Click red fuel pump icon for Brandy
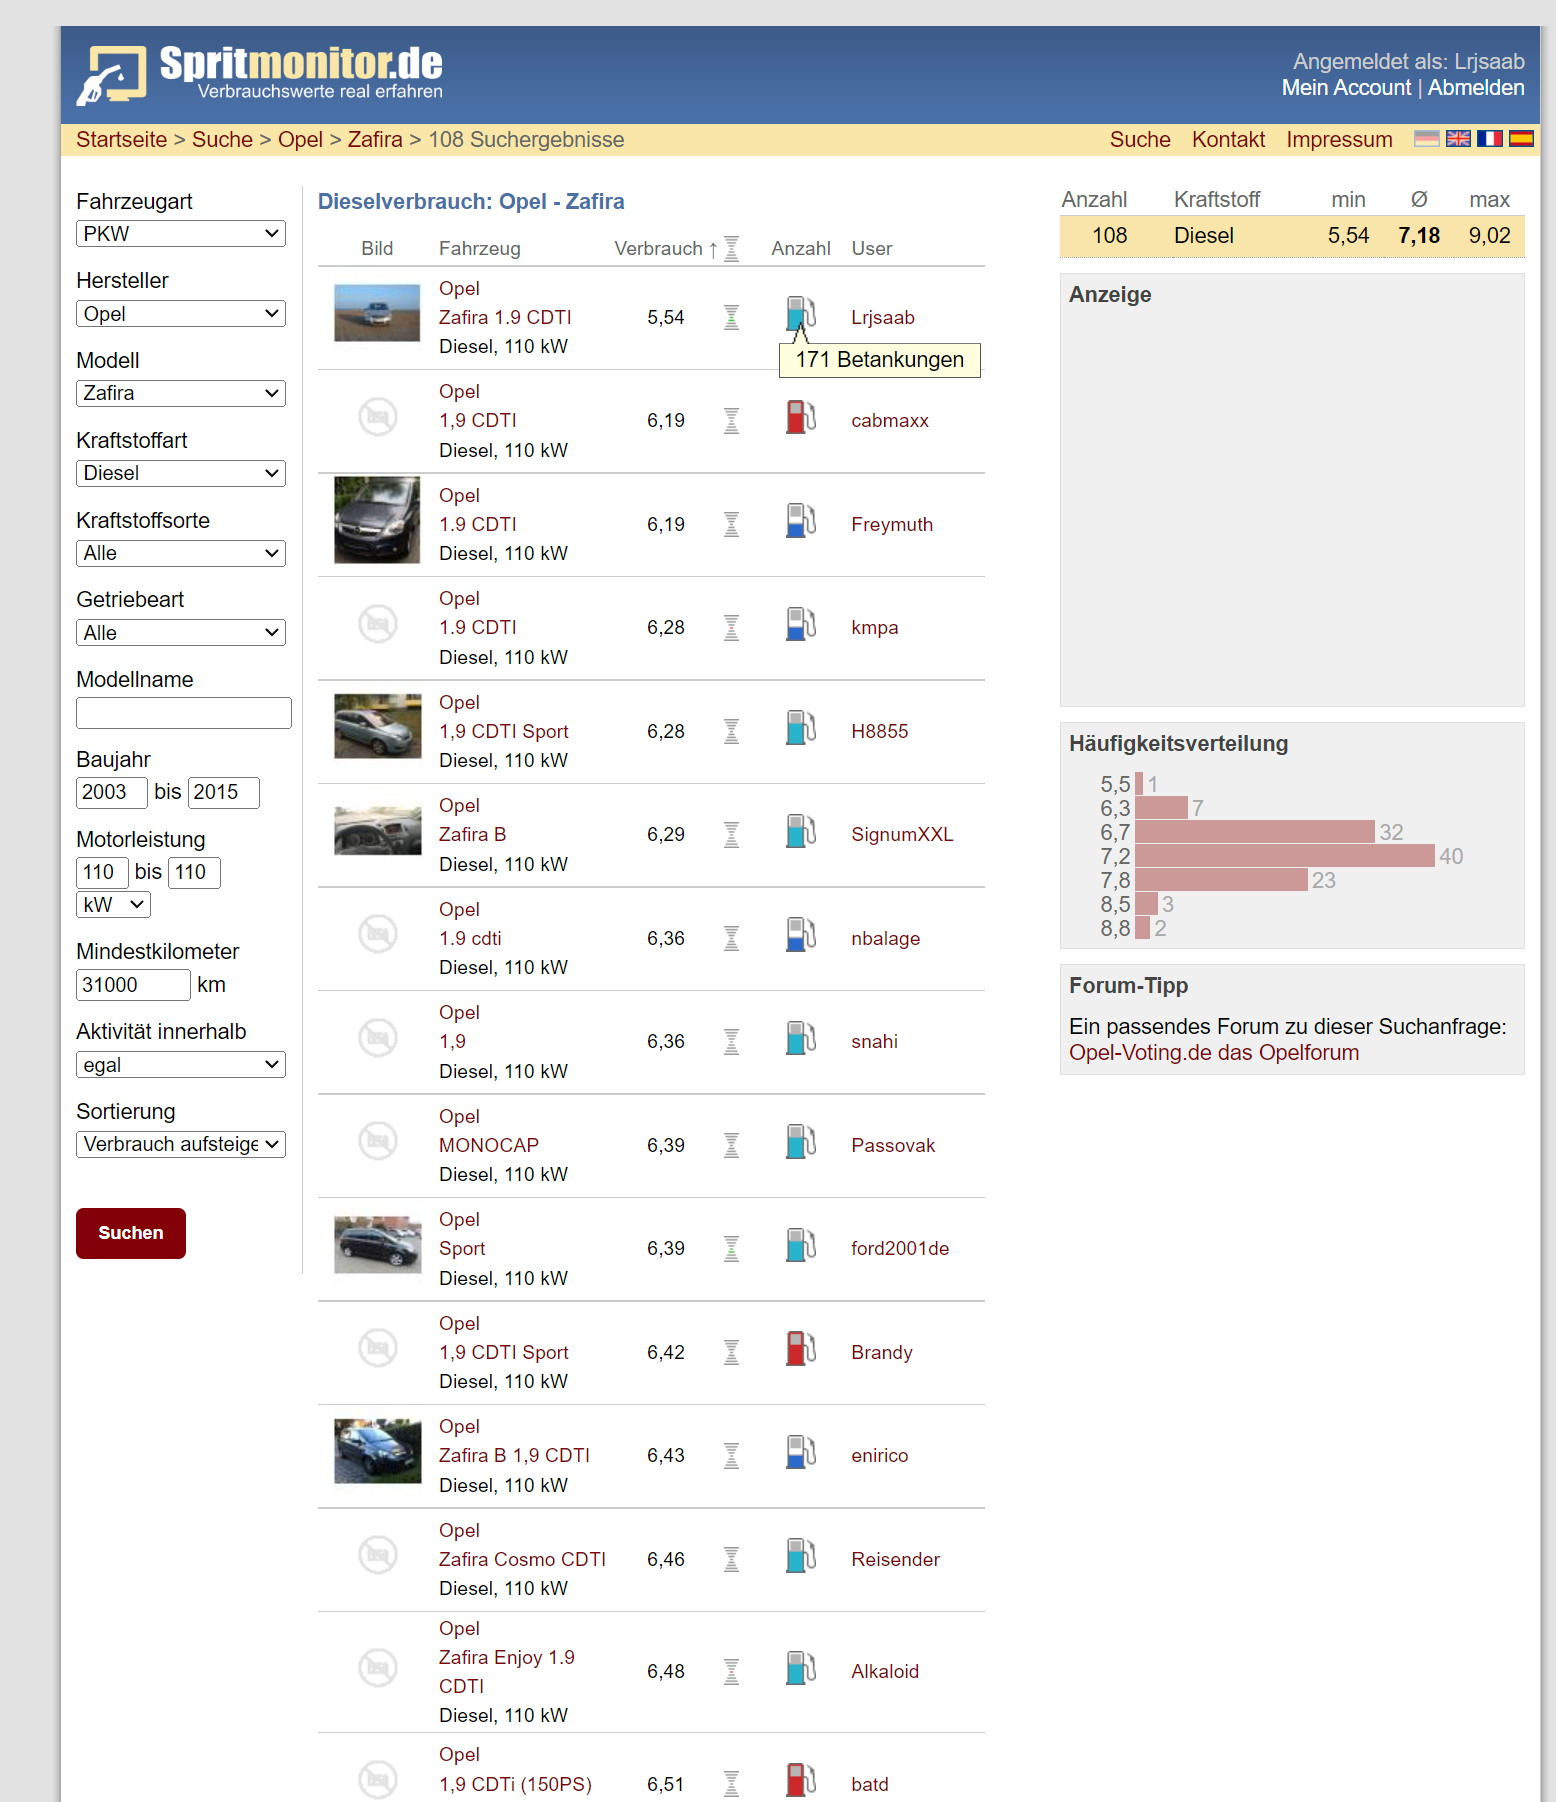 tap(801, 1348)
